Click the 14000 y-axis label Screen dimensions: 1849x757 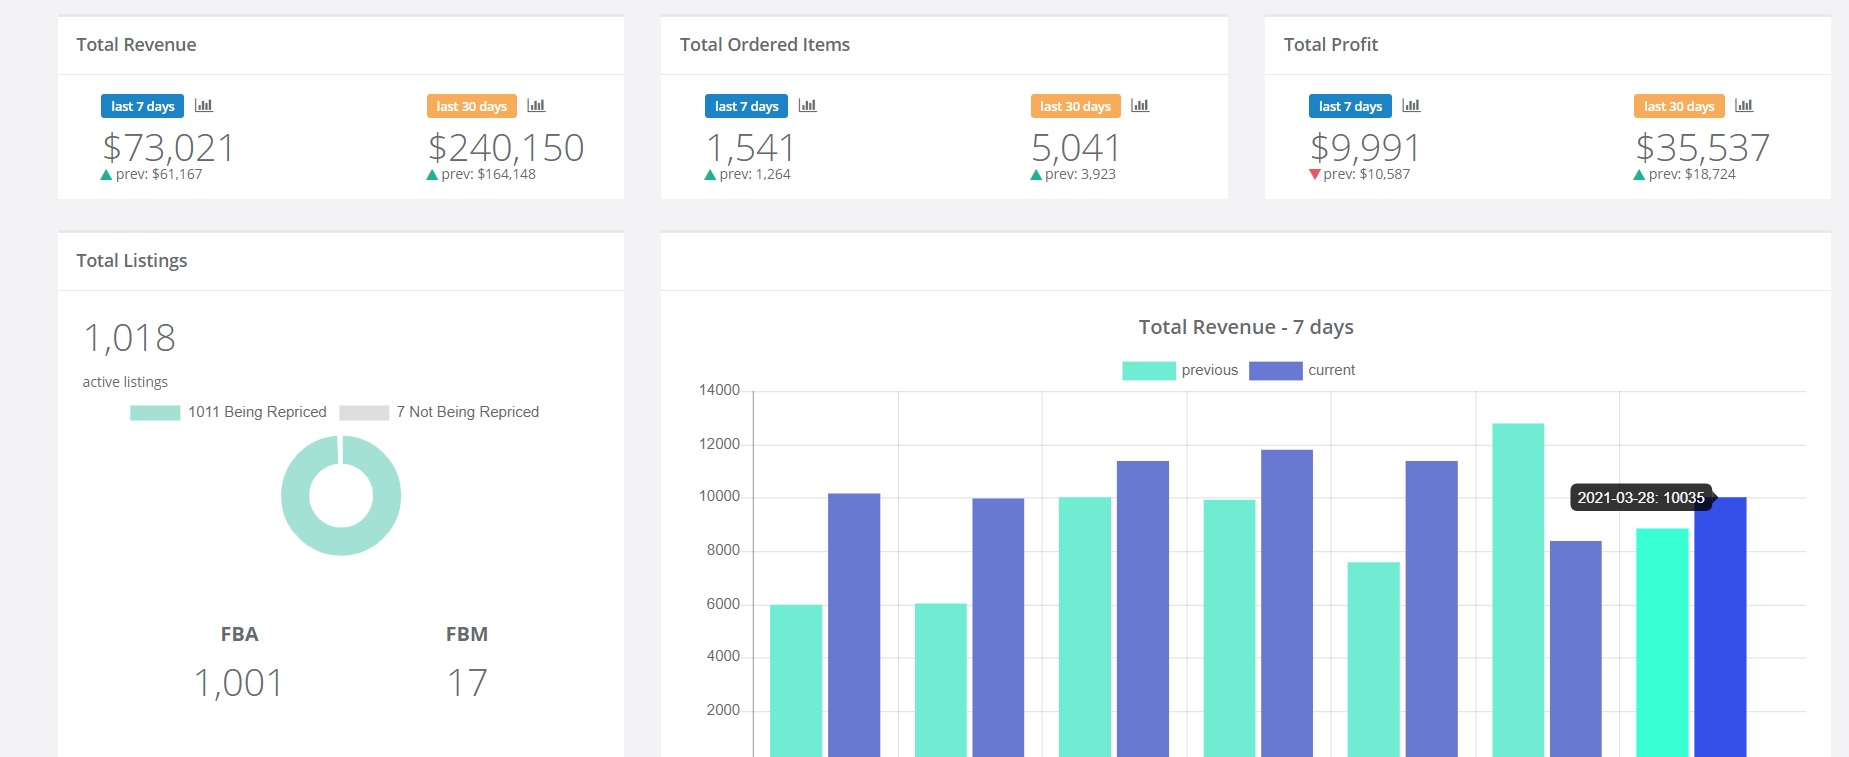point(719,390)
